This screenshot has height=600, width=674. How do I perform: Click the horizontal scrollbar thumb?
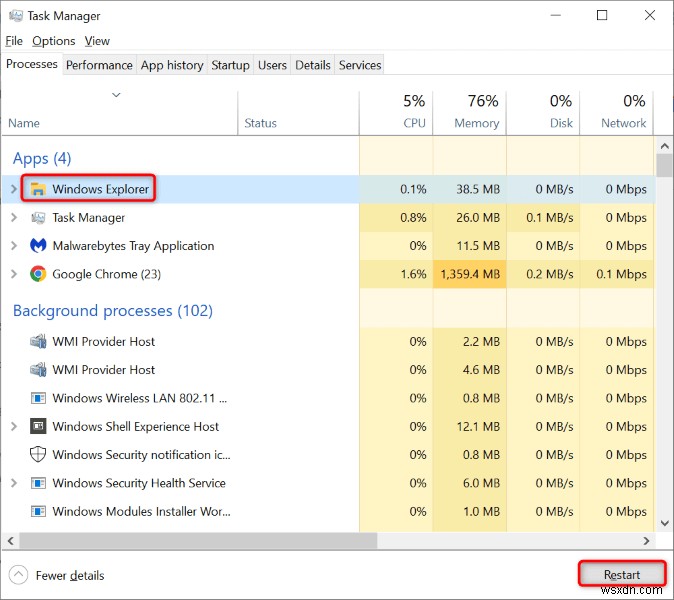click(x=198, y=541)
